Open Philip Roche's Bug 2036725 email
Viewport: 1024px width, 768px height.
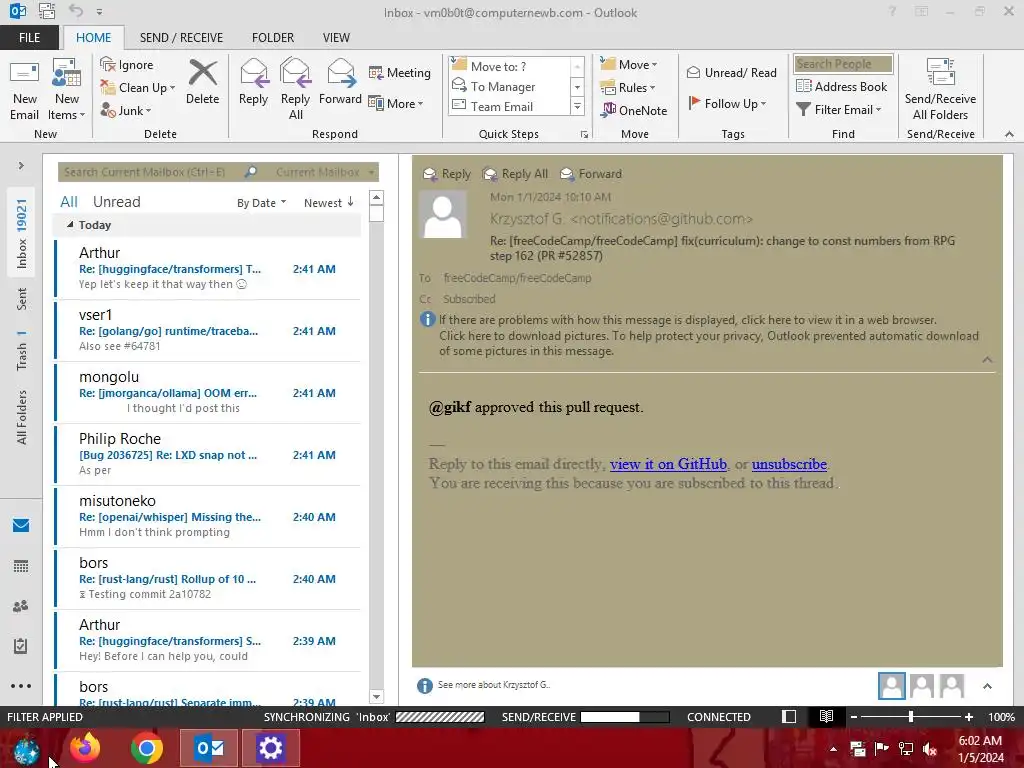208,455
